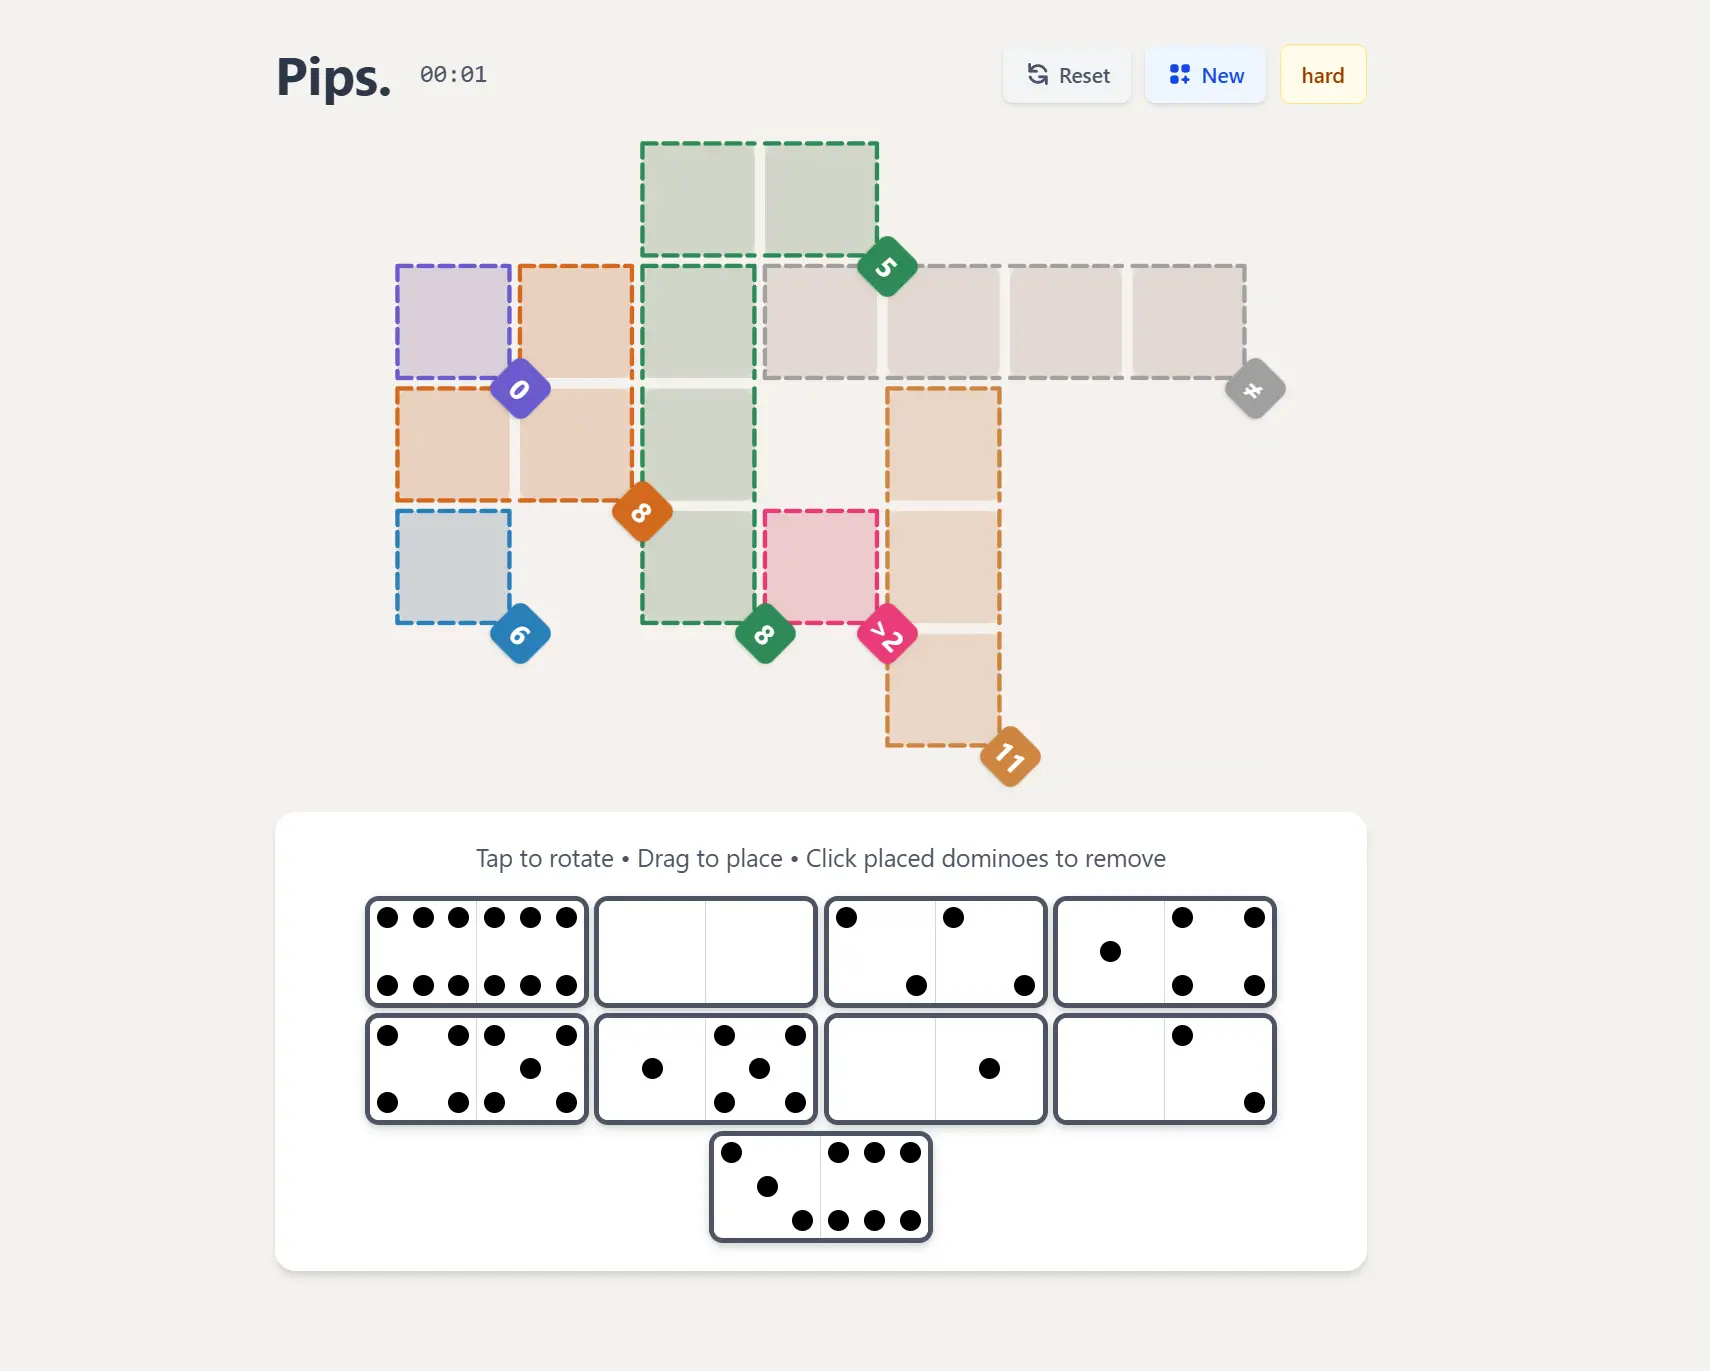Click the blue 6 constraint badge
This screenshot has height=1371, width=1710.
(x=520, y=633)
